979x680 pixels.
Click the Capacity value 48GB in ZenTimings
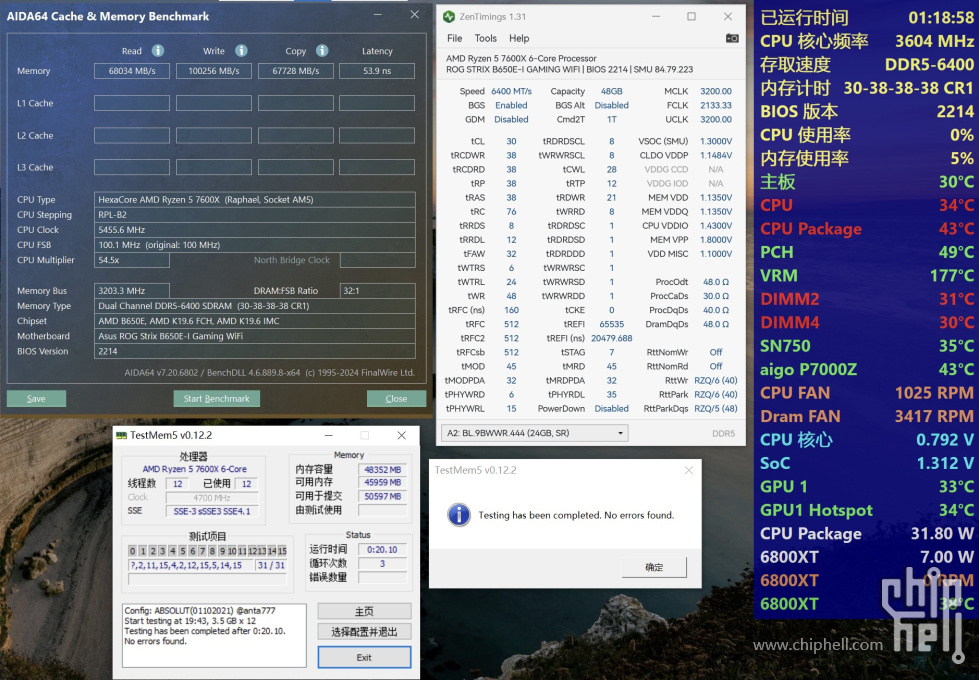coord(611,91)
